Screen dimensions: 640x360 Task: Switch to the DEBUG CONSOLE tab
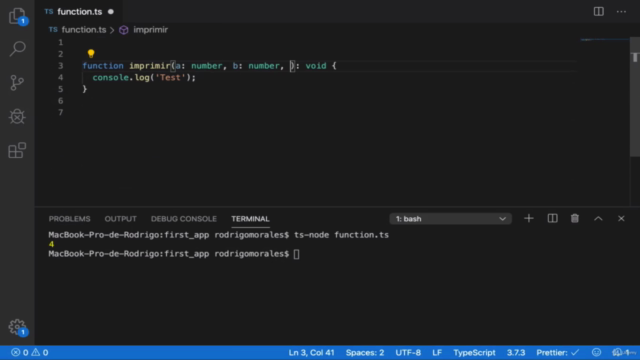point(184,219)
